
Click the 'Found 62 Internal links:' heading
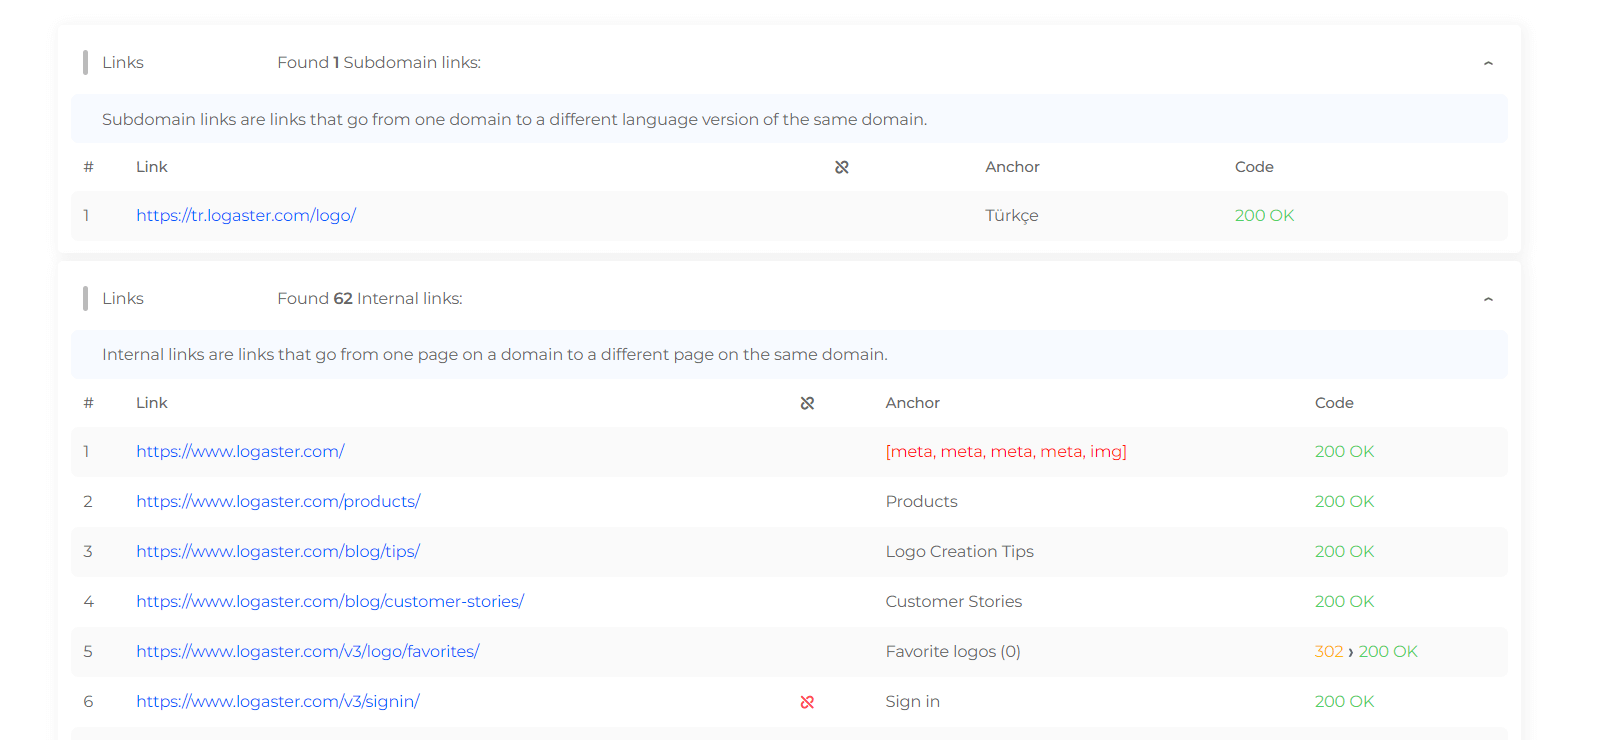click(x=370, y=298)
